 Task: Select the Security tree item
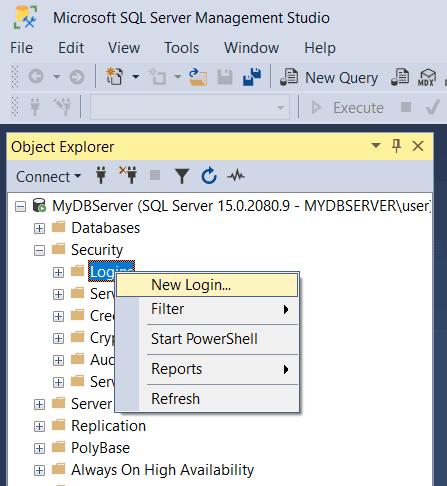[97, 250]
